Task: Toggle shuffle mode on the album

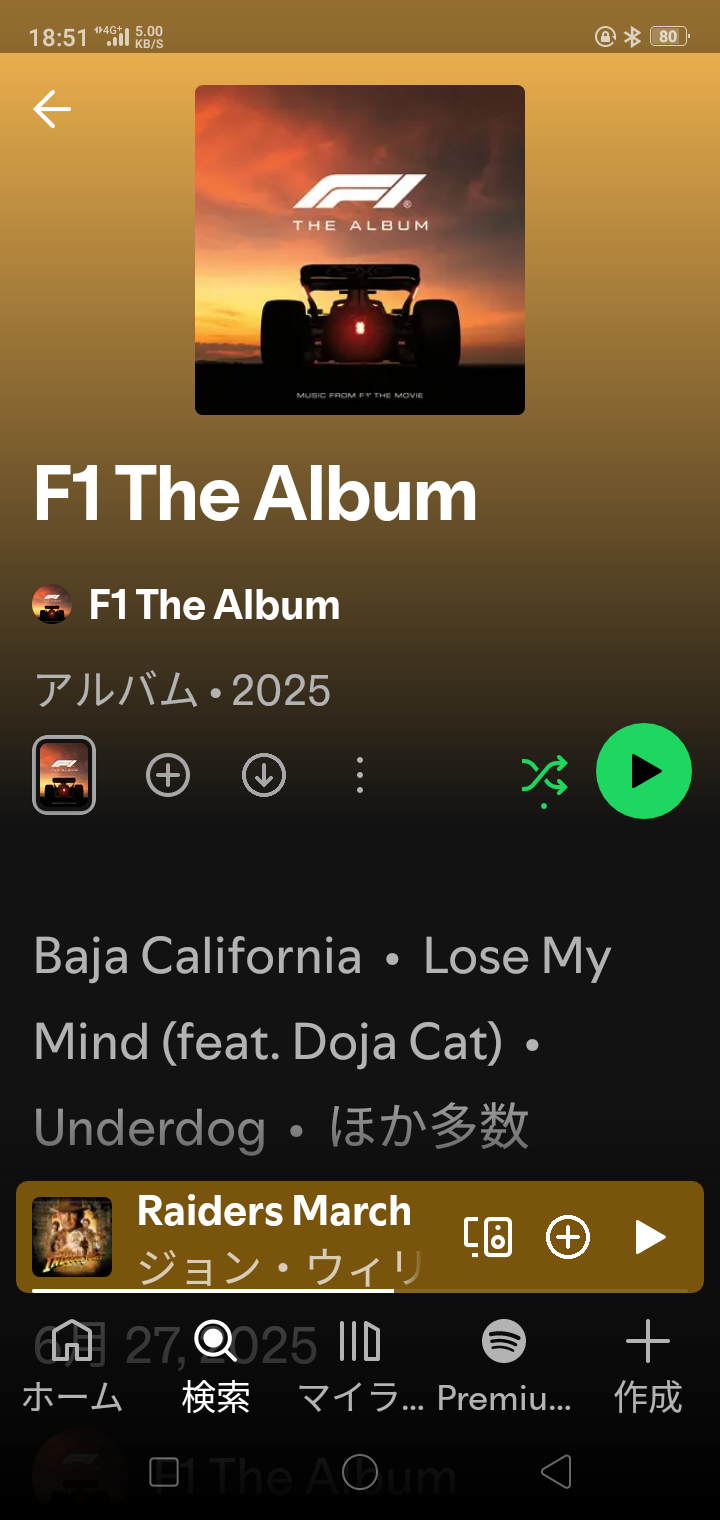Action: [545, 776]
